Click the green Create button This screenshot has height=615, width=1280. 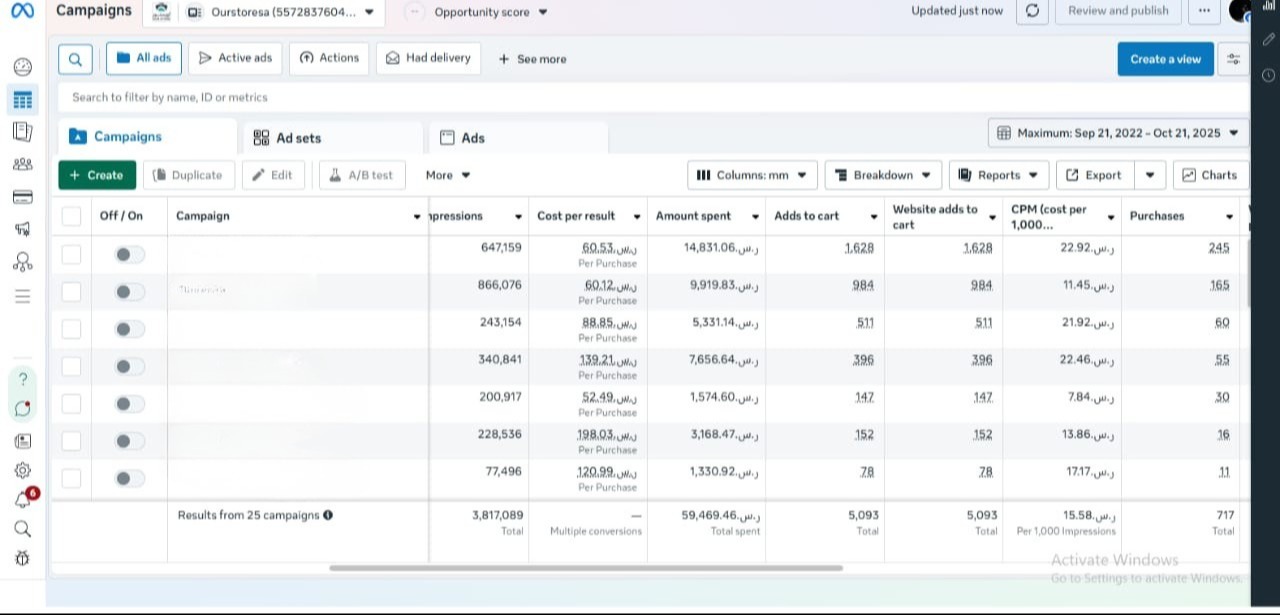97,175
